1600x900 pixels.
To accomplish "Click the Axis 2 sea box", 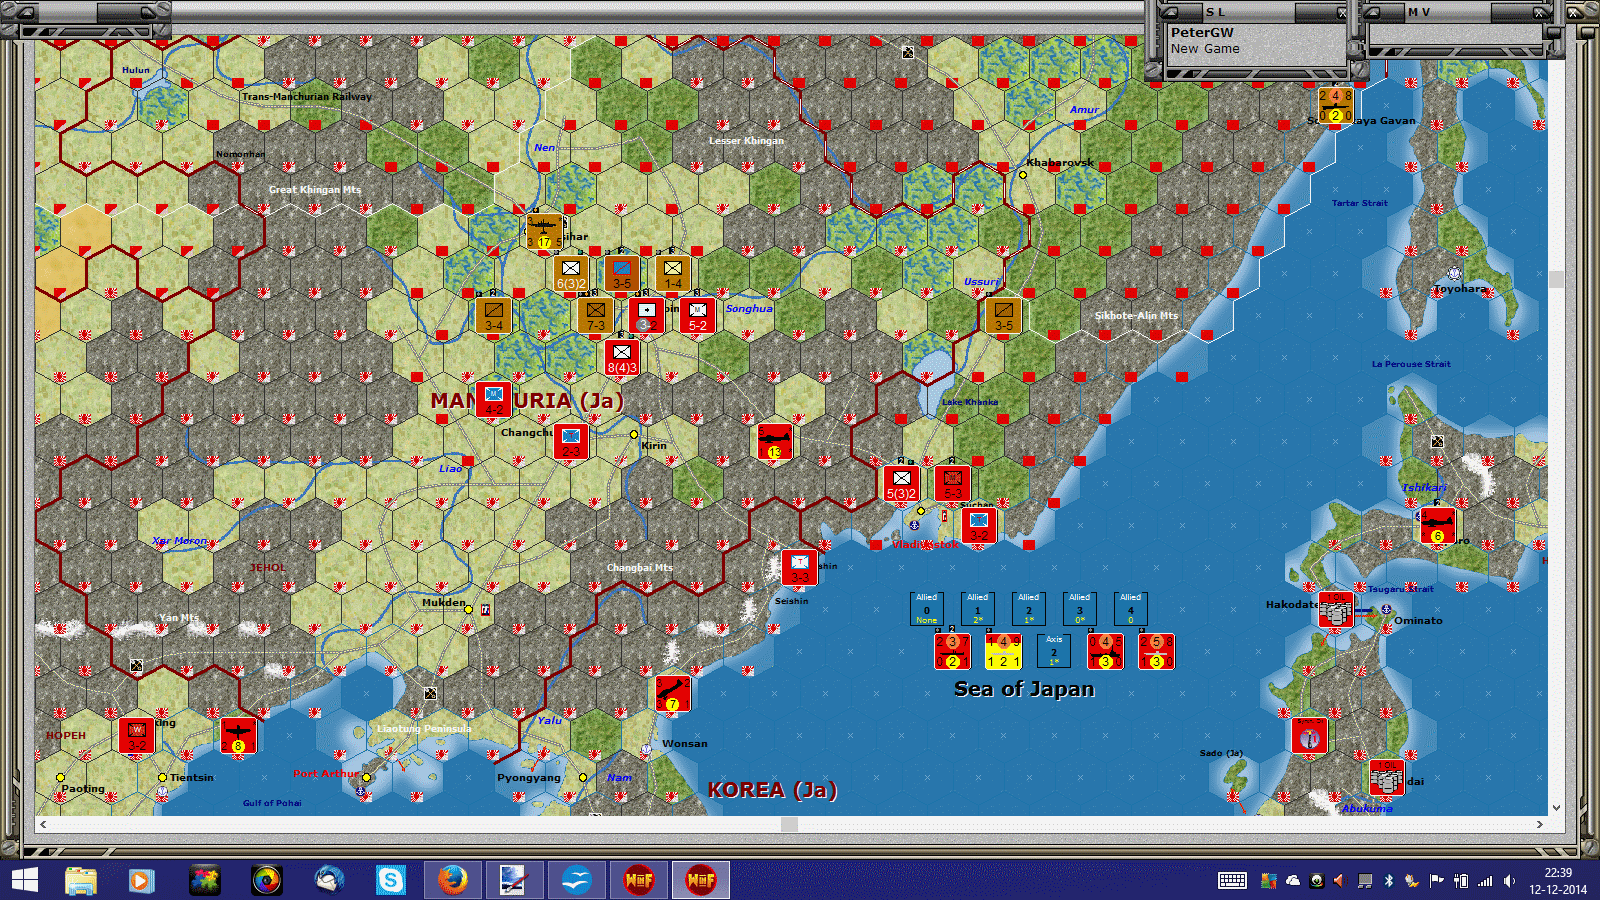I will [x=1054, y=651].
